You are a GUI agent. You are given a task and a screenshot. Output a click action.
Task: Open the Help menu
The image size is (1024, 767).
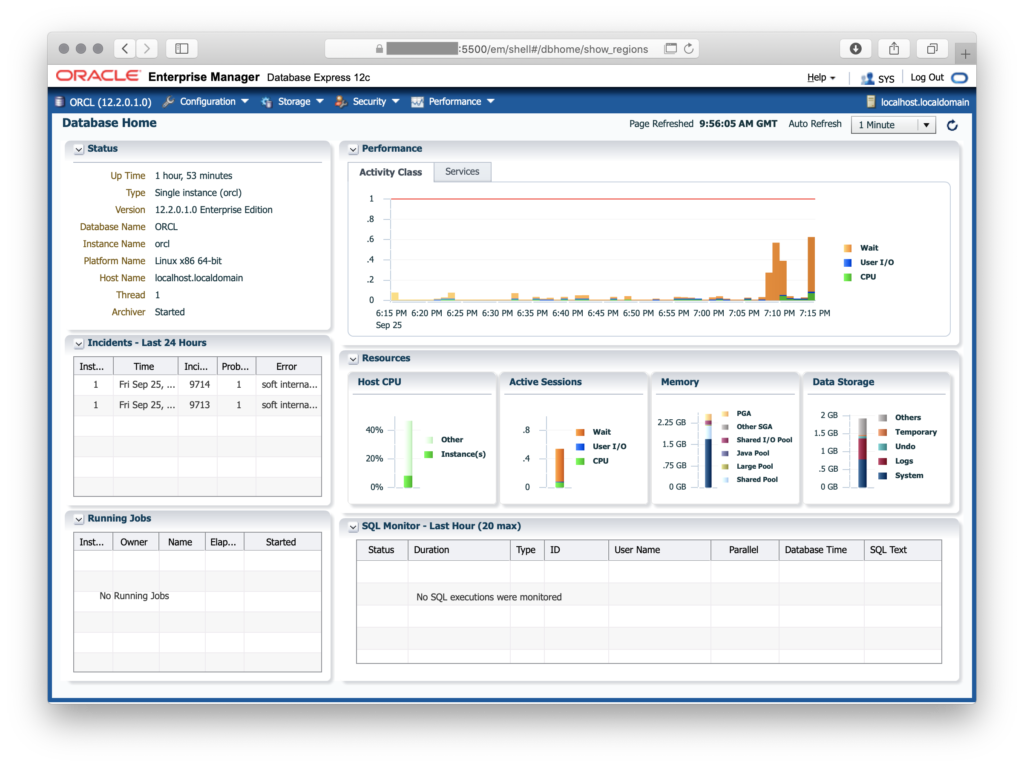(821, 77)
